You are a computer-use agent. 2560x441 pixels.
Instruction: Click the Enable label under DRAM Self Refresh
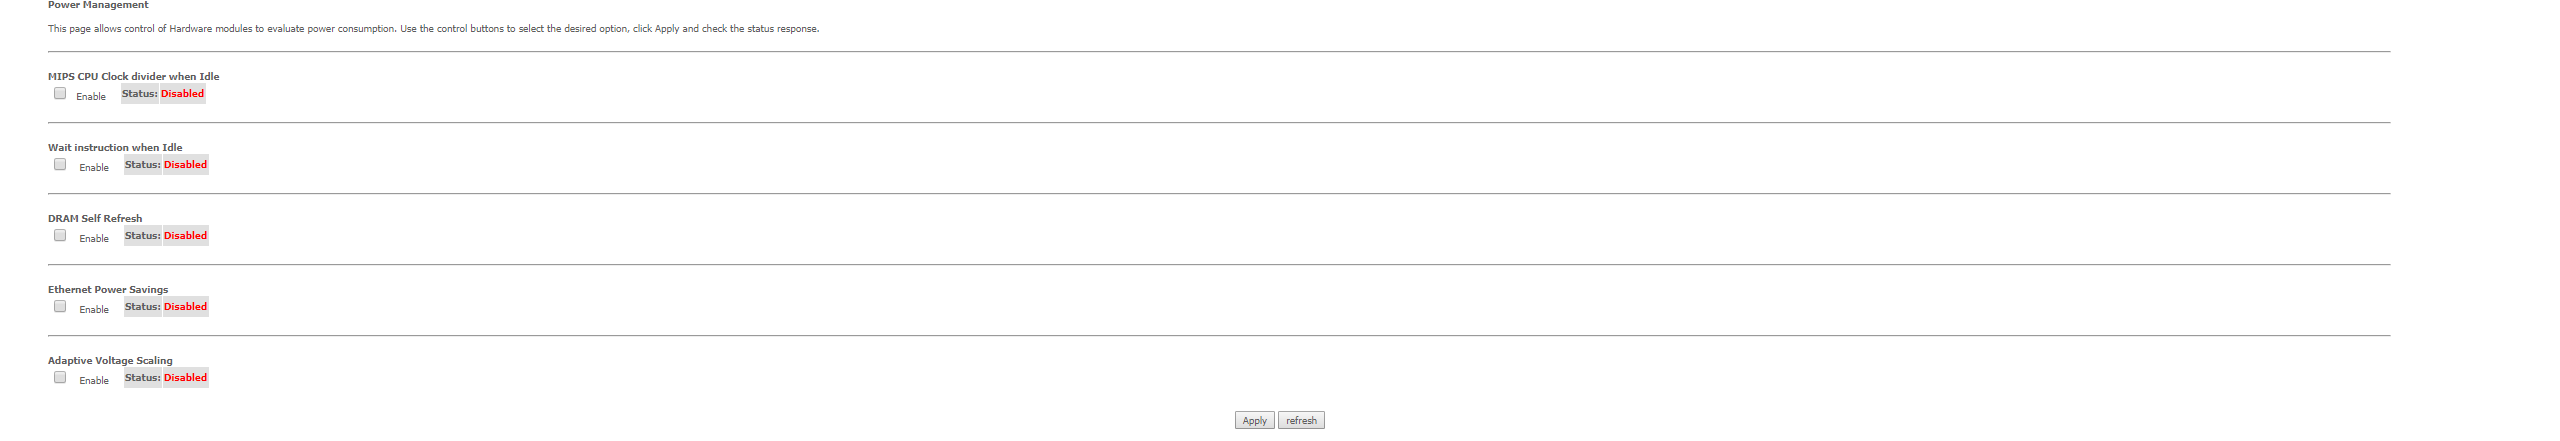[94, 239]
